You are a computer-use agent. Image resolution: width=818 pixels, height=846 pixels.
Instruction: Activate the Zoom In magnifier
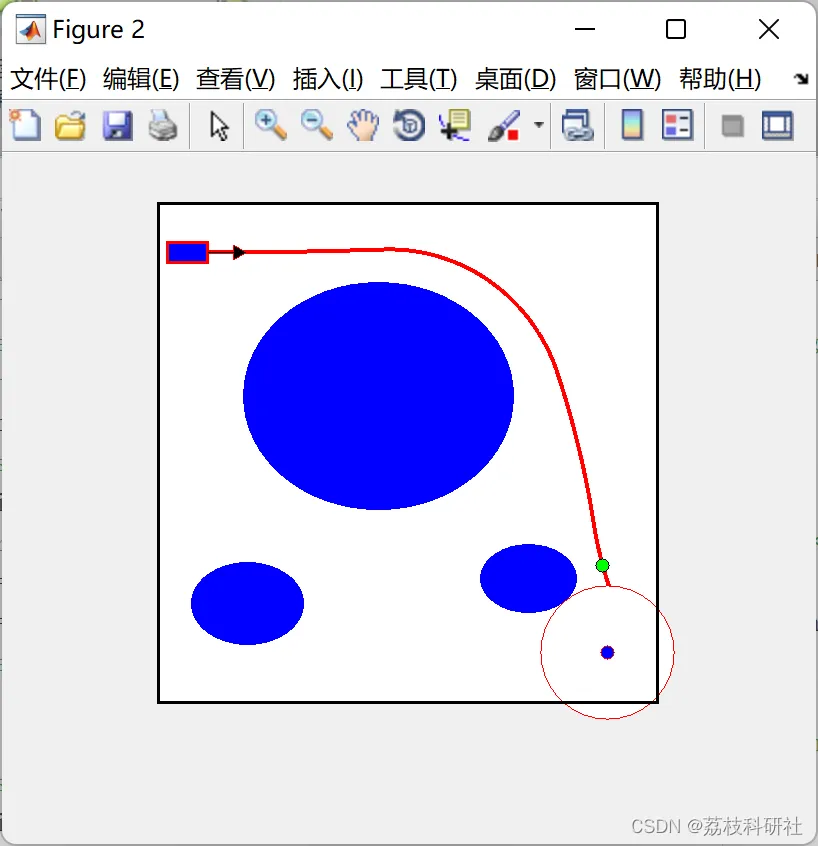[270, 125]
